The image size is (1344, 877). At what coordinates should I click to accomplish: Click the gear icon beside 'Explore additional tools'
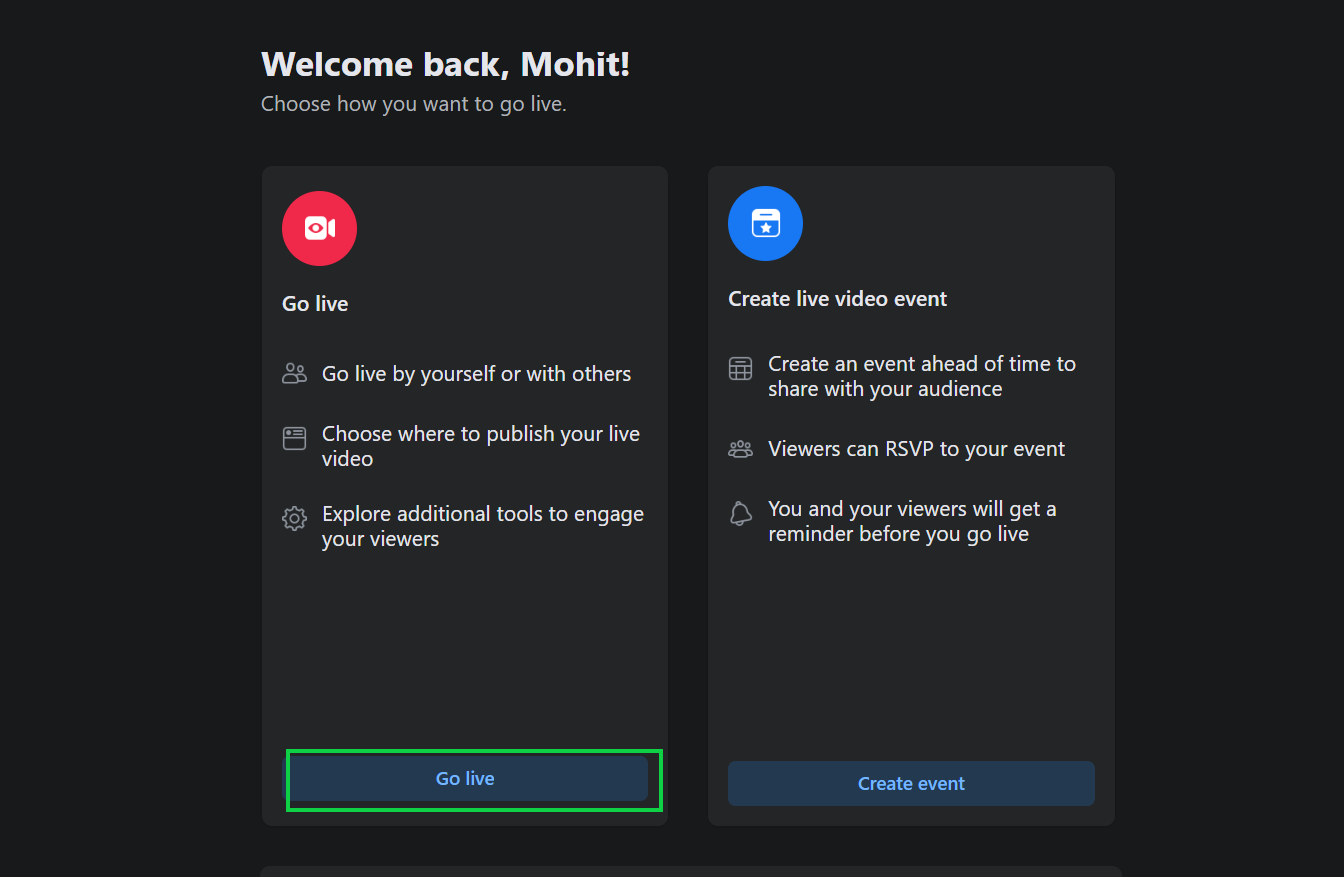point(294,518)
